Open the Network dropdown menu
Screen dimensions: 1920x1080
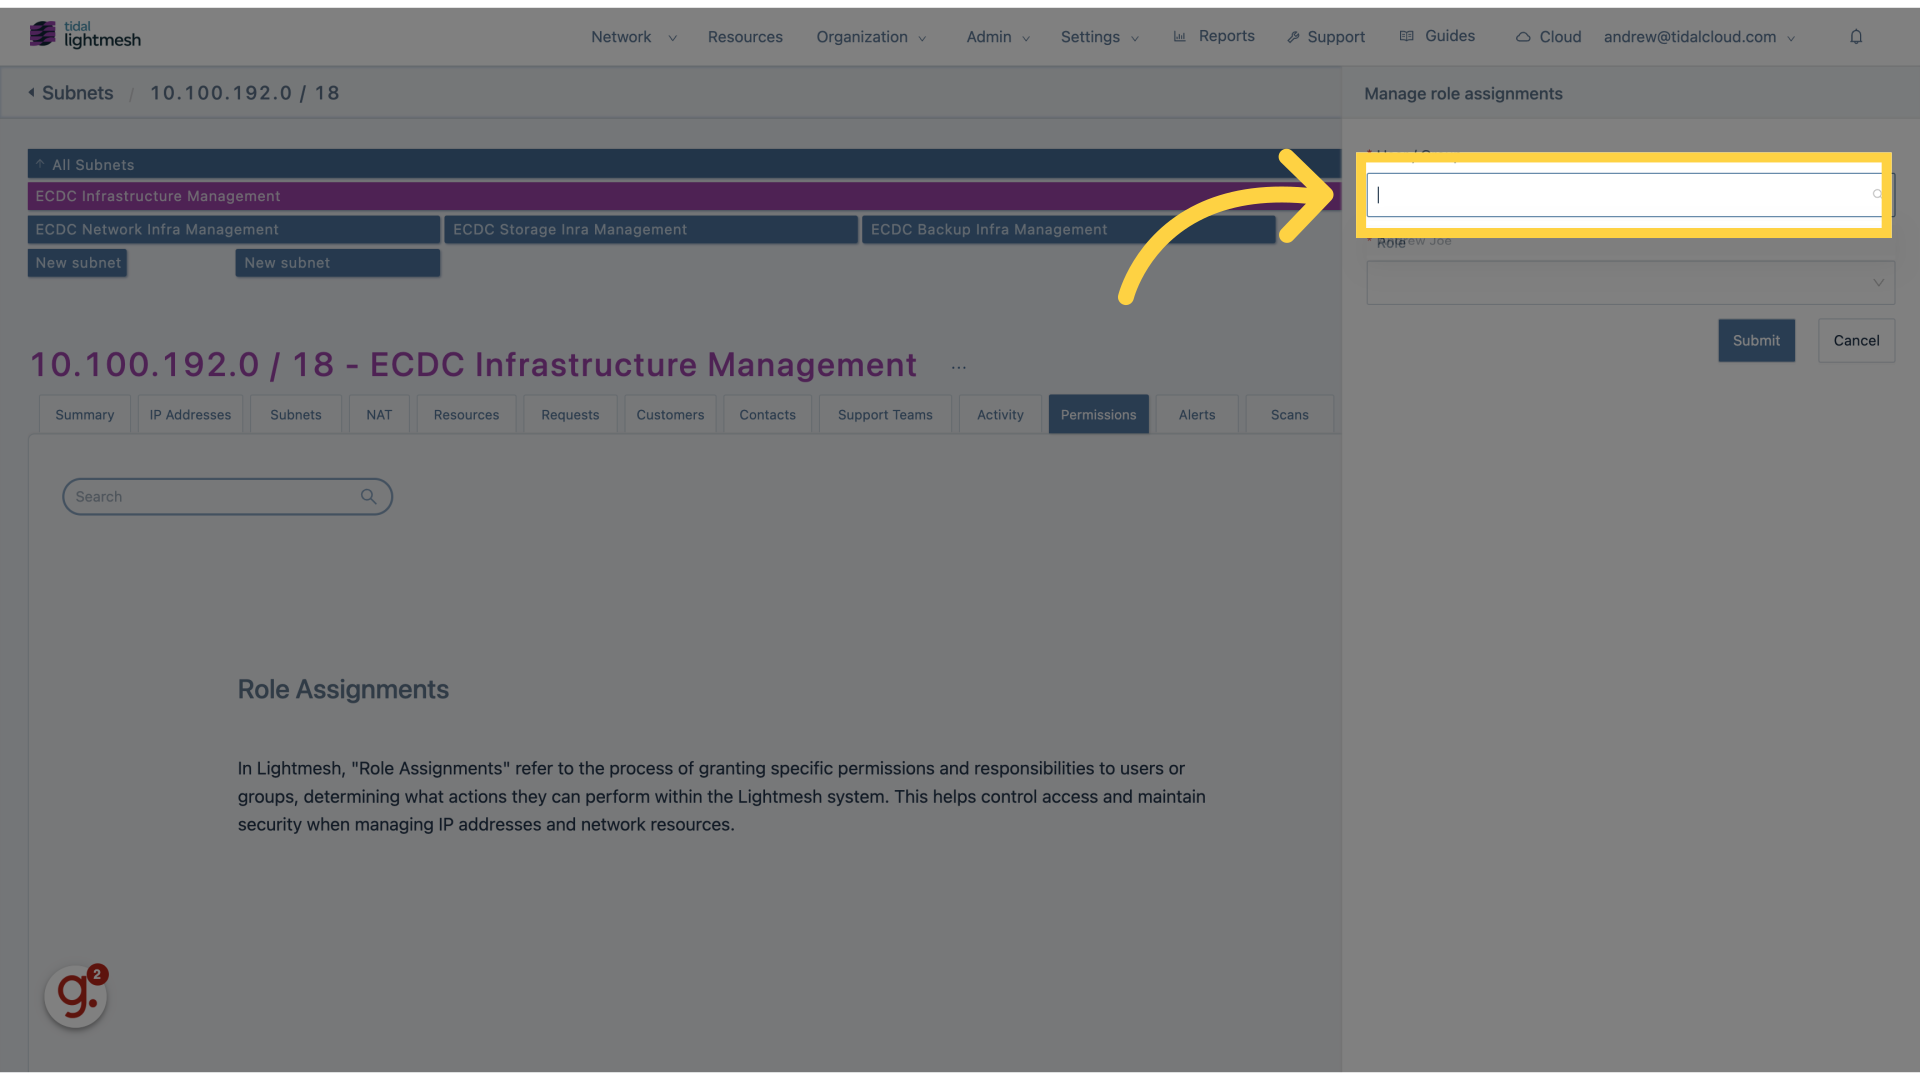pyautogui.click(x=633, y=36)
